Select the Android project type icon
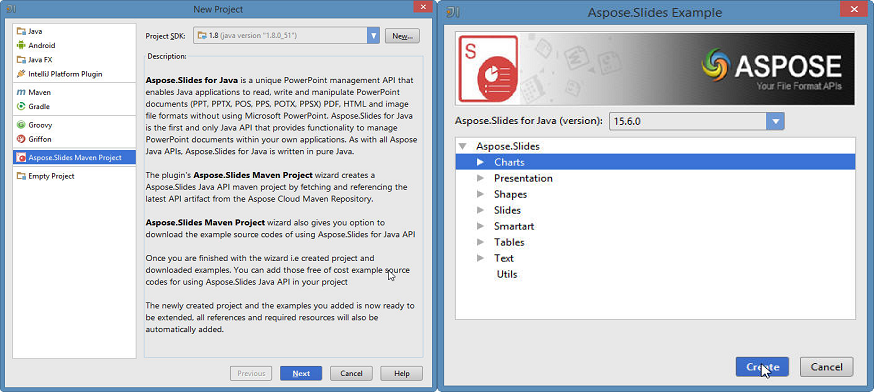Screen dimensions: 874x392 (x=21, y=46)
